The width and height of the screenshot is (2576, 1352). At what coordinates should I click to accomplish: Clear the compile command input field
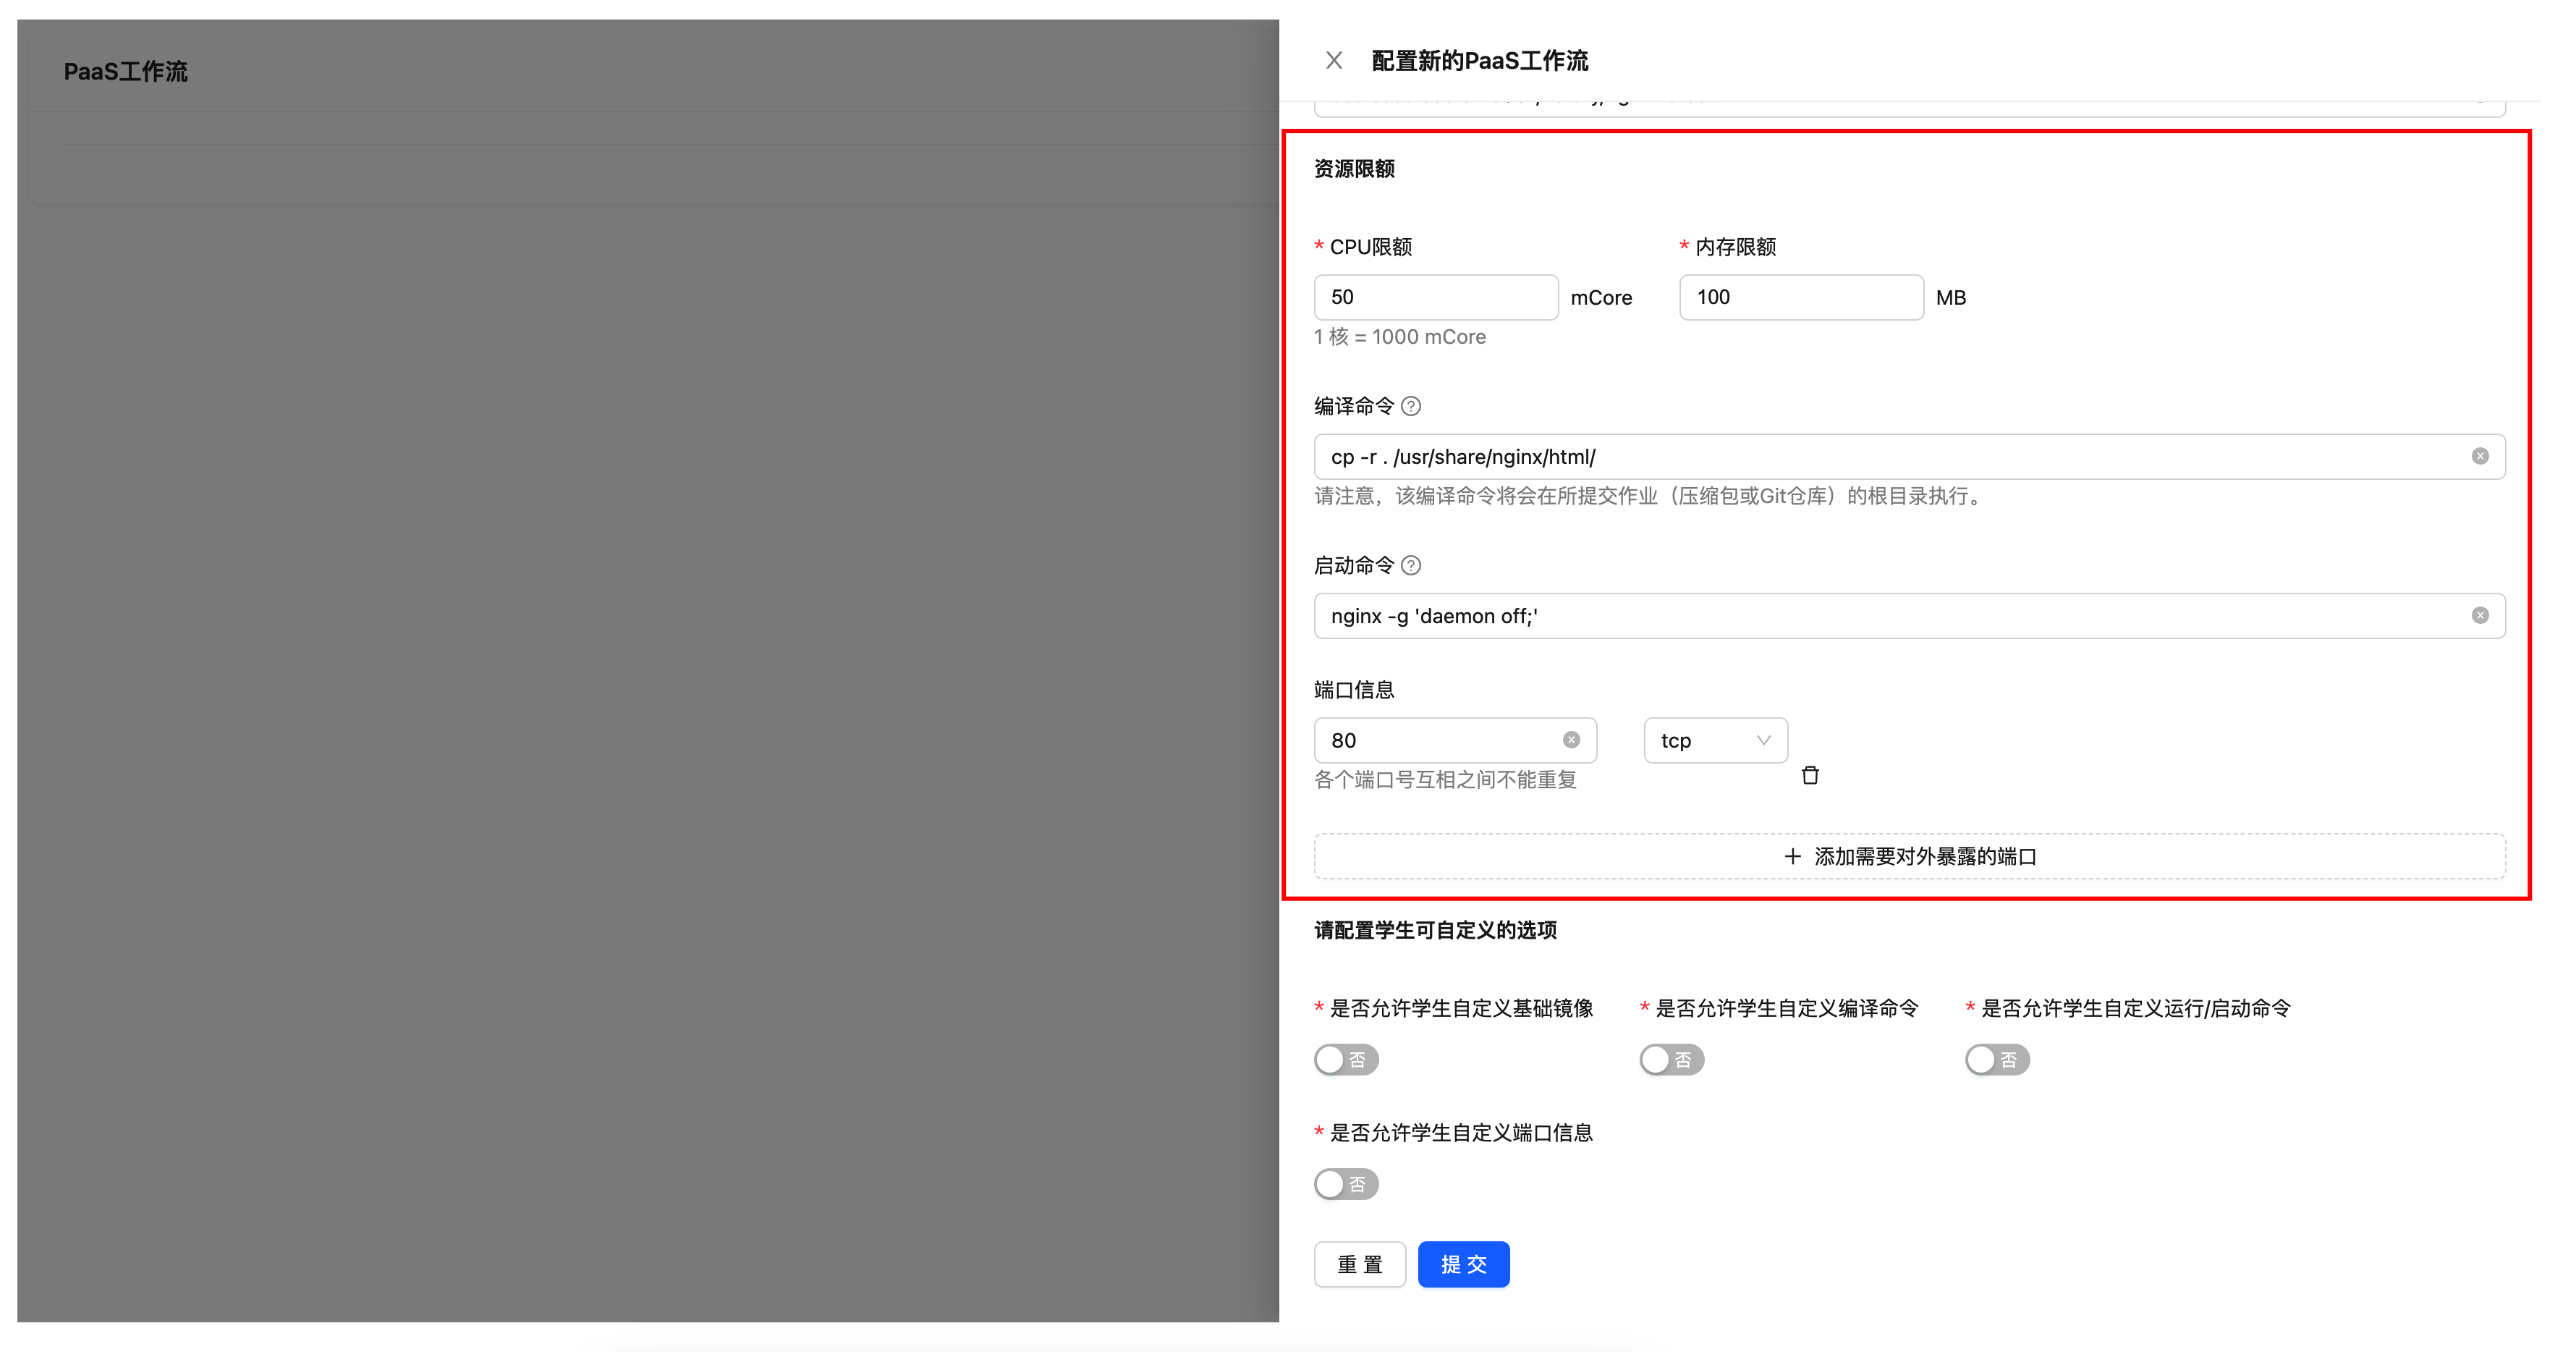(x=2480, y=456)
